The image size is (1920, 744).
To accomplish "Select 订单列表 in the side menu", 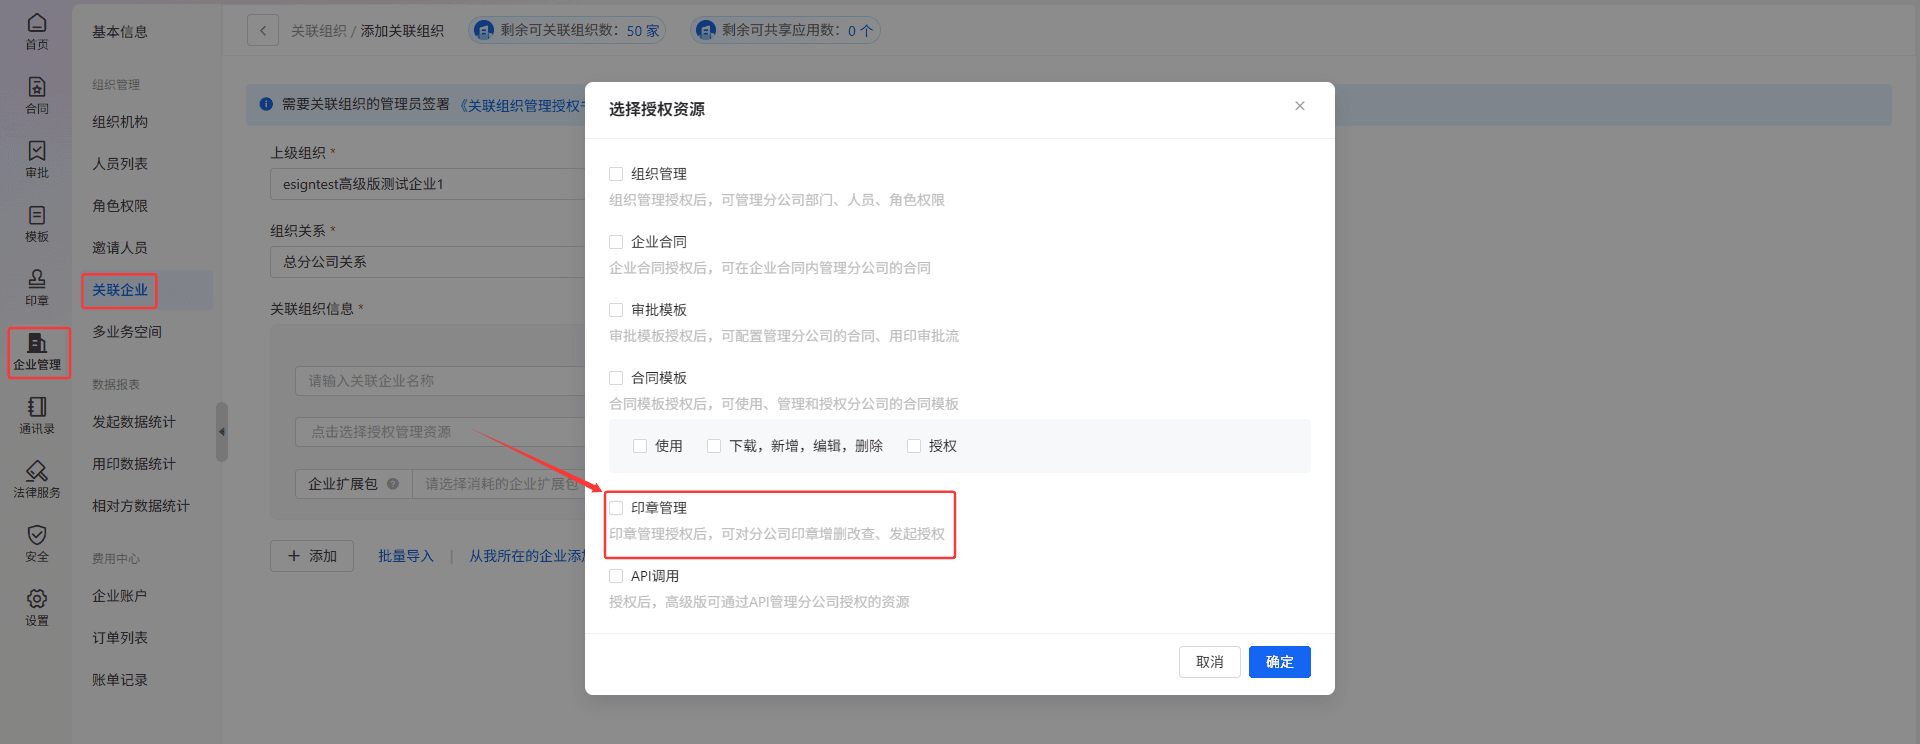I will coord(120,638).
